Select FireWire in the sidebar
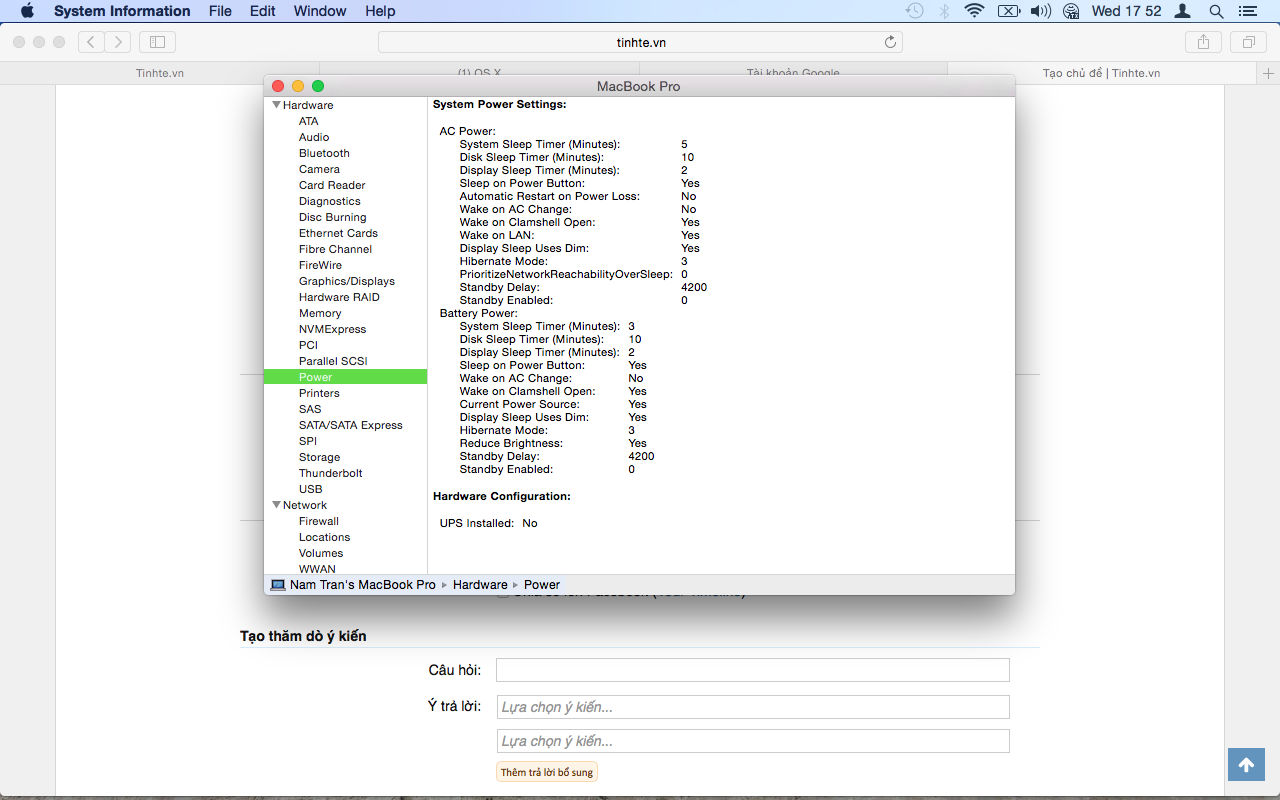The width and height of the screenshot is (1280, 800). 320,265
